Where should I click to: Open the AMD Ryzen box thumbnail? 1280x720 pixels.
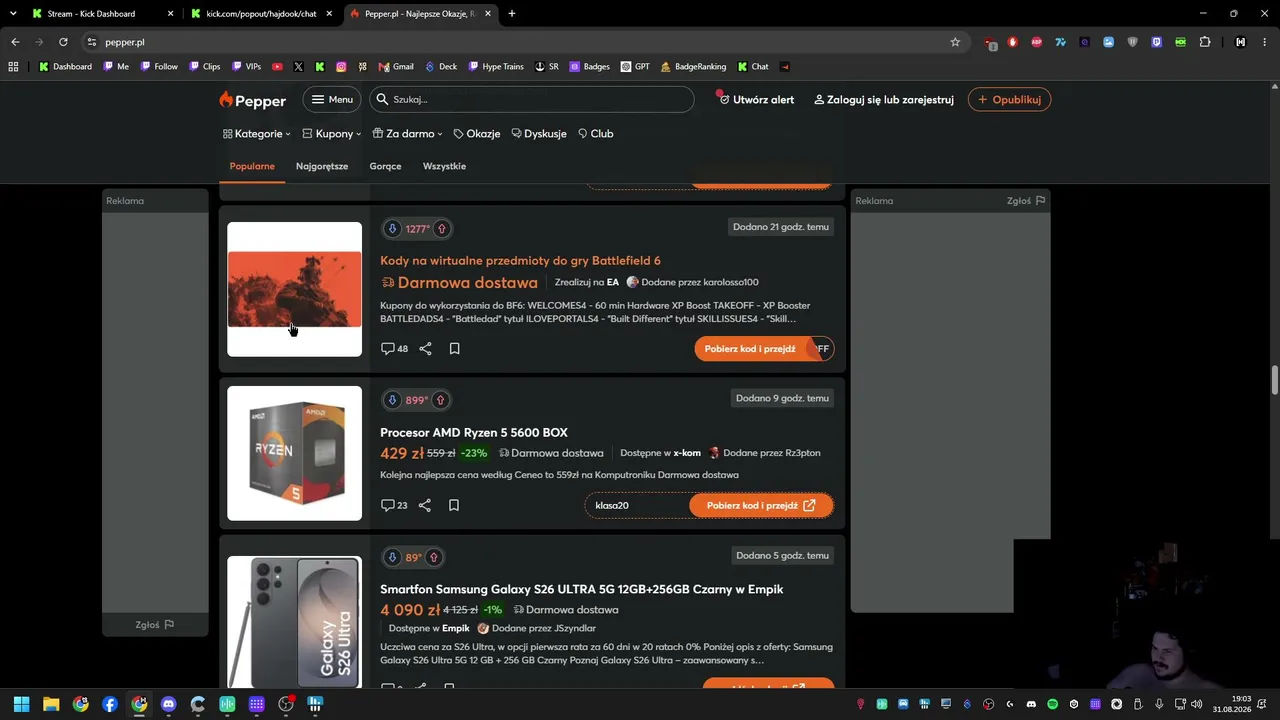coord(294,453)
